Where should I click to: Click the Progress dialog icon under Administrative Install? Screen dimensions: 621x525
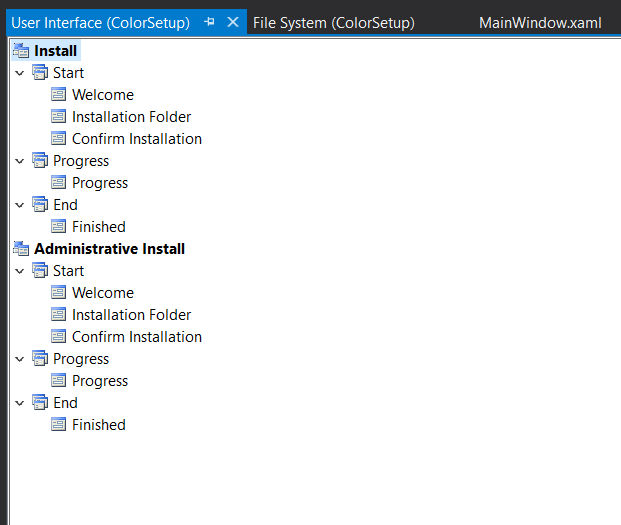point(59,380)
